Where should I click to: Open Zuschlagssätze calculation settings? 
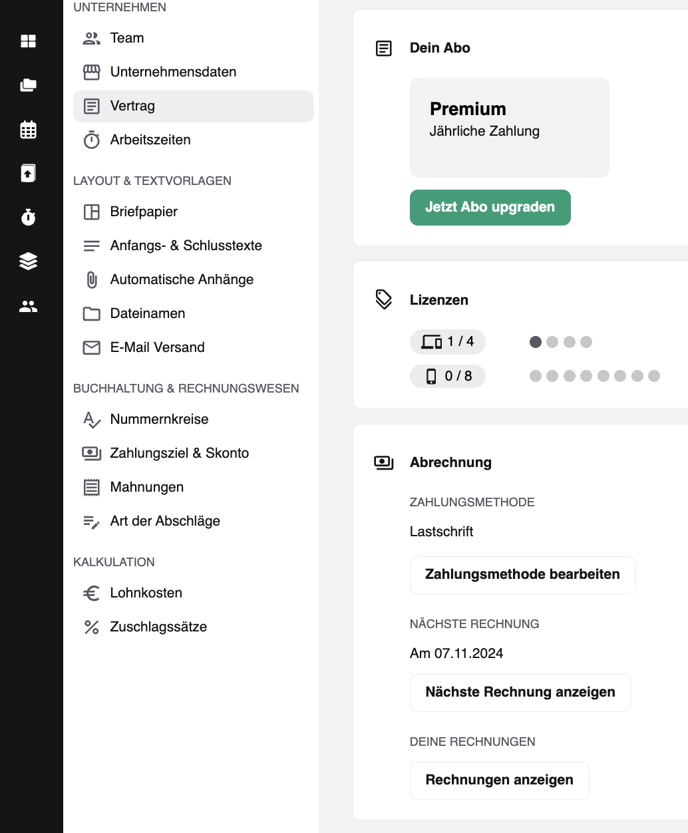193,627
